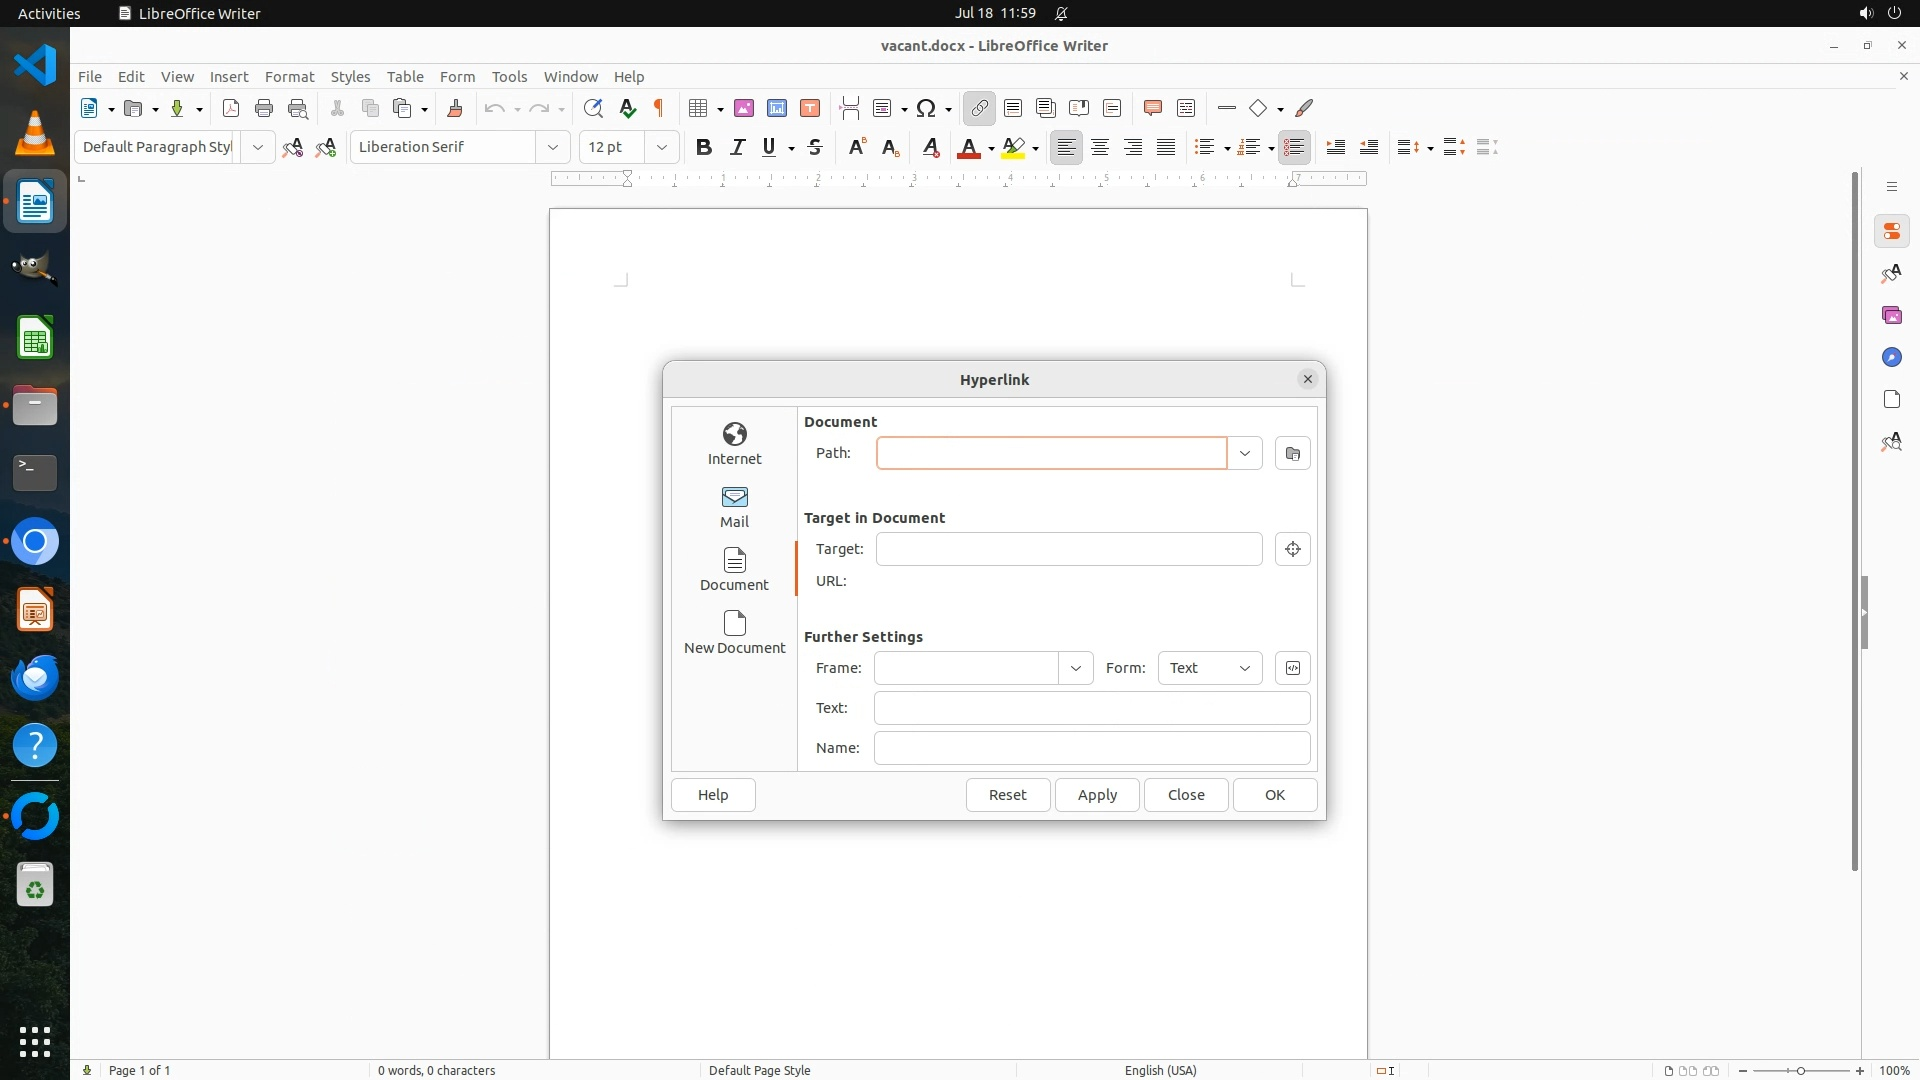Viewport: 1920px width, 1080px height.
Task: Expand the Path dropdown arrow
Action: pos(1244,453)
